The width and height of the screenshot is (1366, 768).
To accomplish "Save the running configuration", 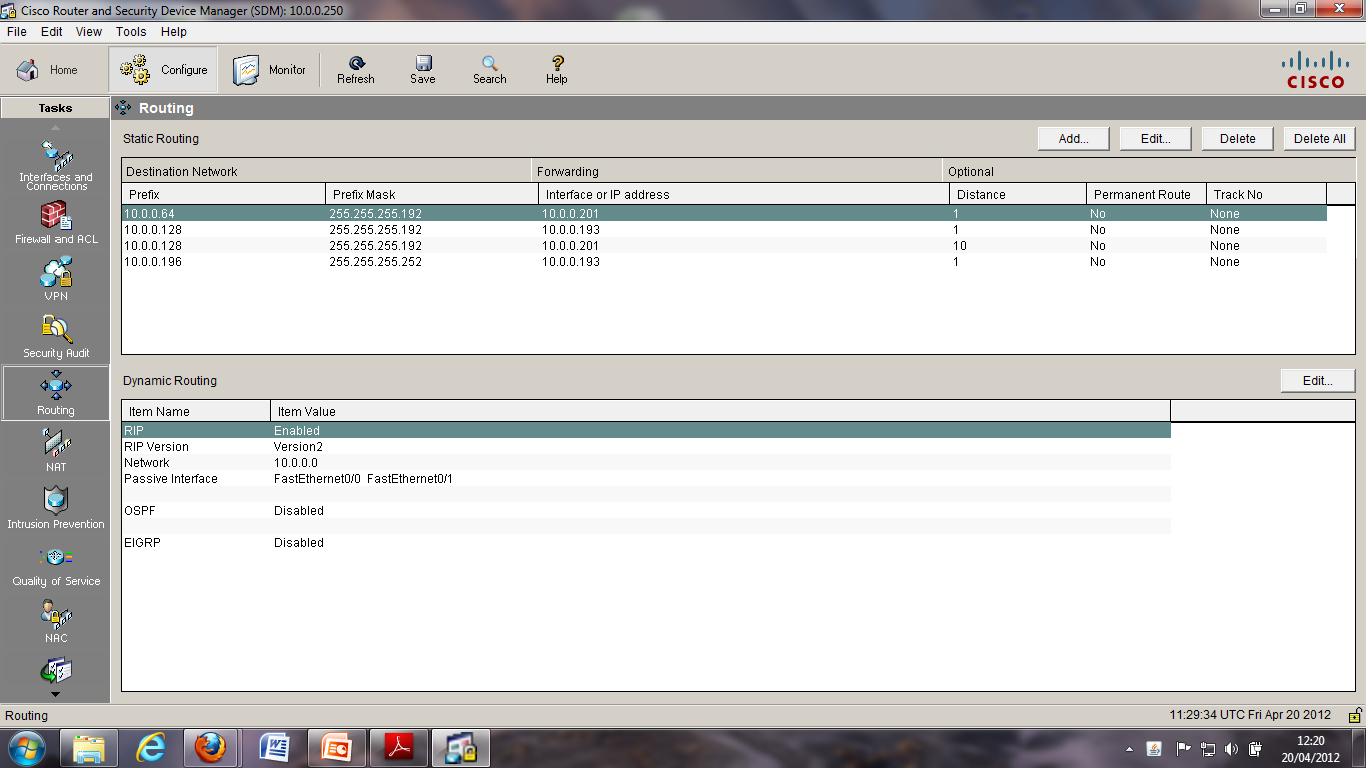I will [x=423, y=70].
